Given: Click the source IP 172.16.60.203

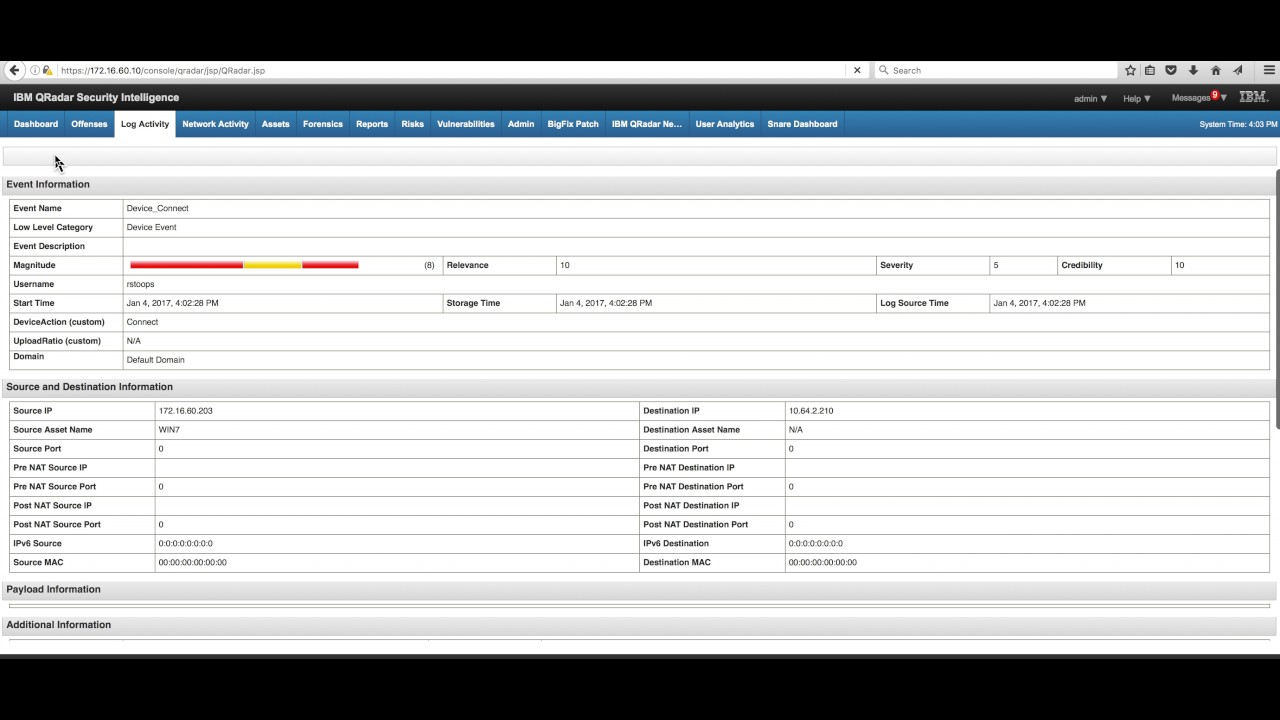Looking at the screenshot, I should coord(185,410).
